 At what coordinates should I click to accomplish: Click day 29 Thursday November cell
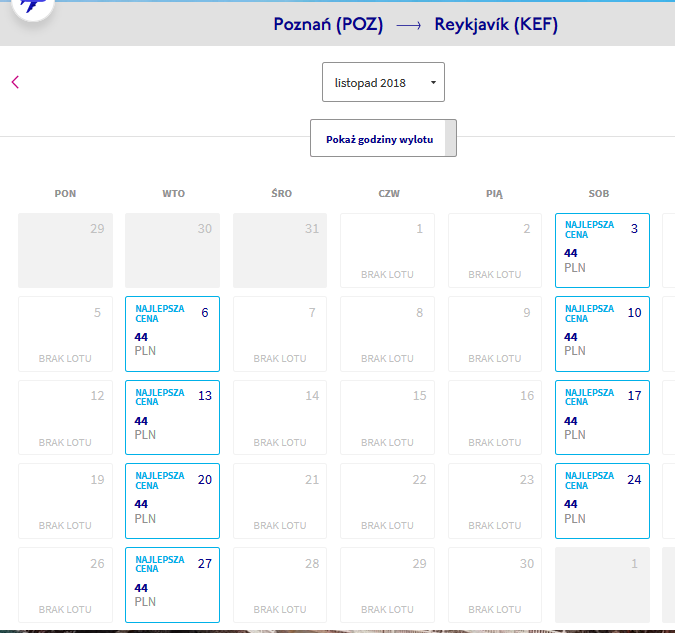point(387,585)
